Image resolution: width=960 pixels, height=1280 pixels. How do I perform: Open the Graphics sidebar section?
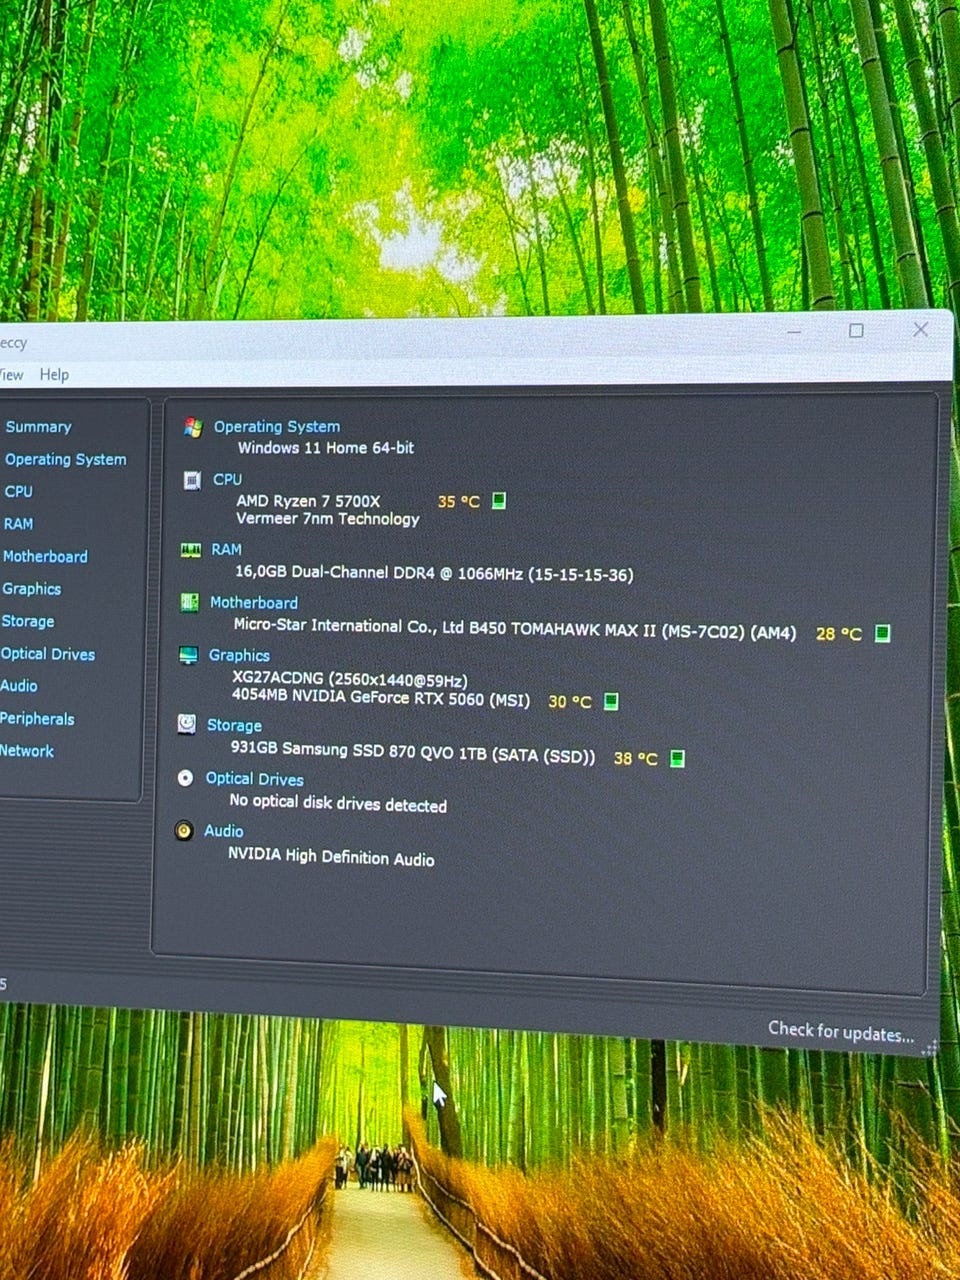coord(31,589)
